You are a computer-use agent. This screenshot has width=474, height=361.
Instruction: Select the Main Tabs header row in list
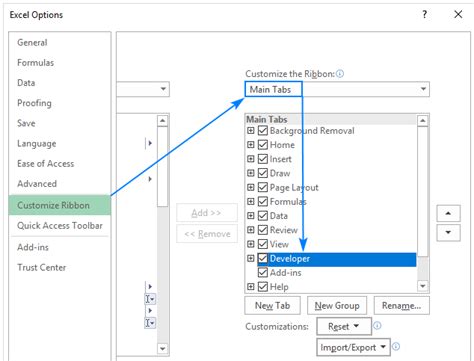pos(331,119)
